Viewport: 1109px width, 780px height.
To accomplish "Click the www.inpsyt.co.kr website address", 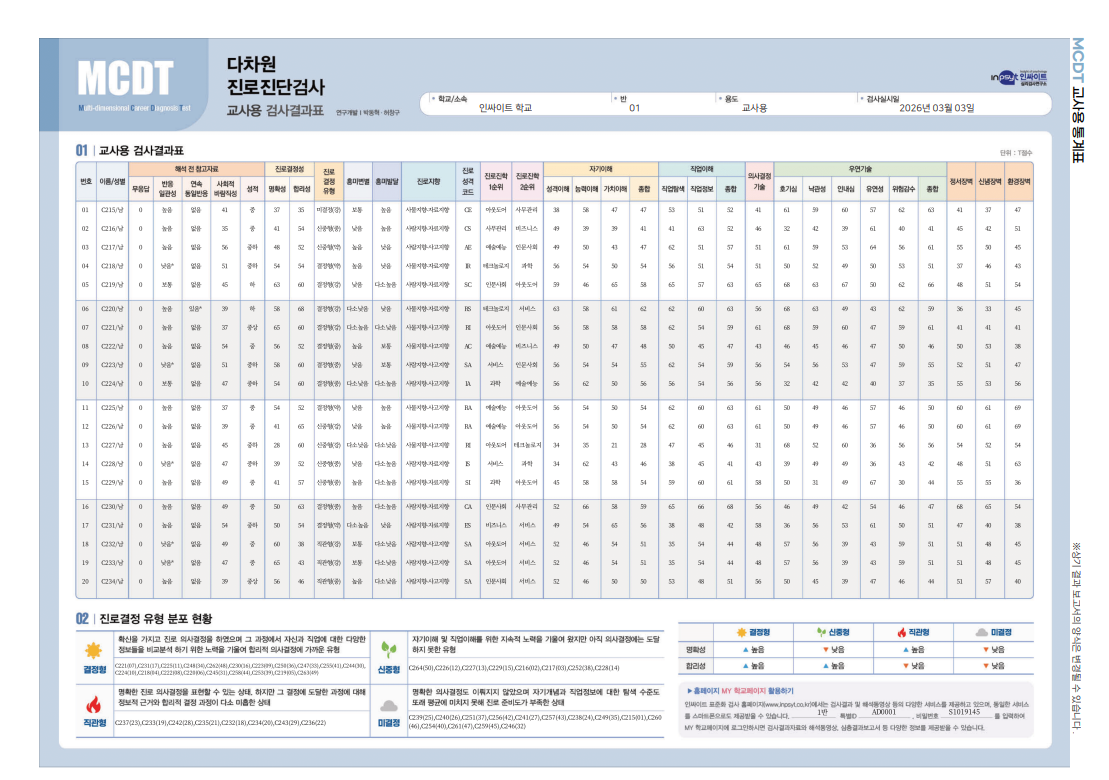I will pos(787,704).
